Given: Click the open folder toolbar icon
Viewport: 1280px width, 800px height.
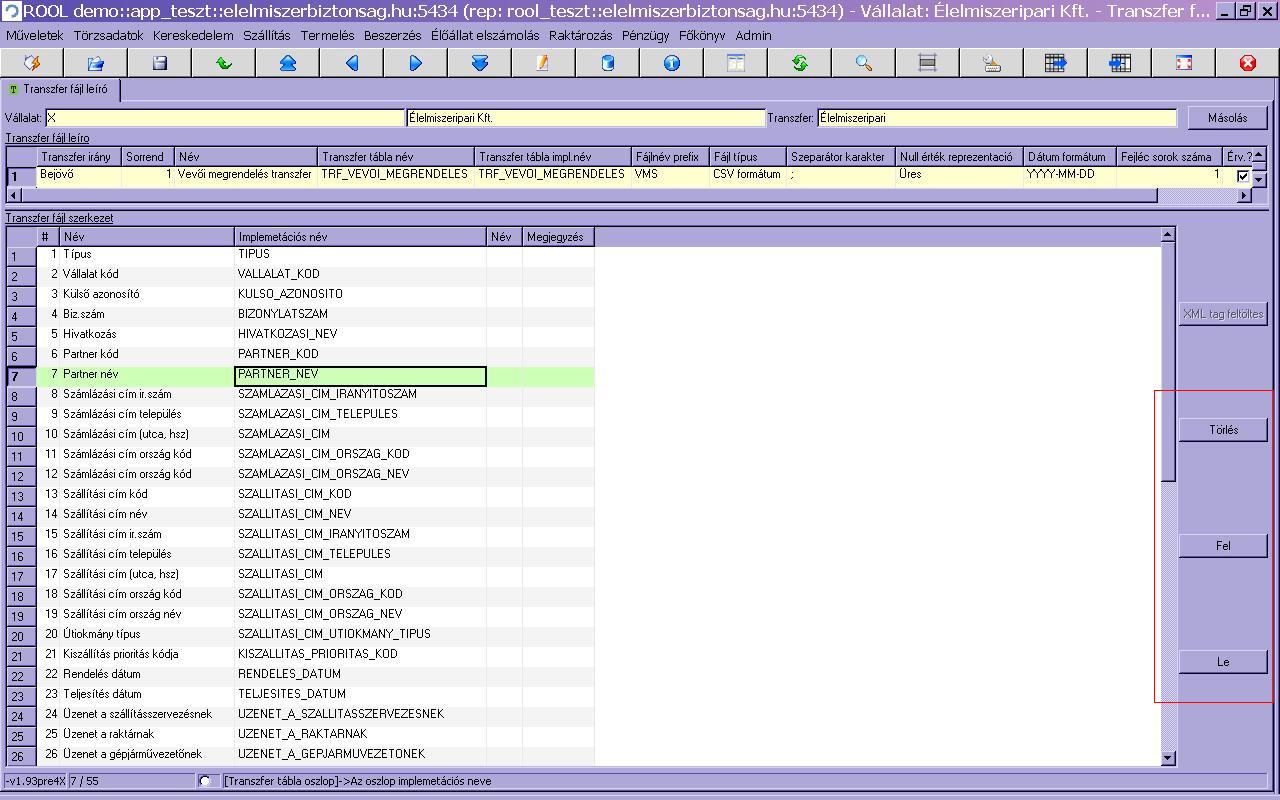Looking at the screenshot, I should point(96,63).
